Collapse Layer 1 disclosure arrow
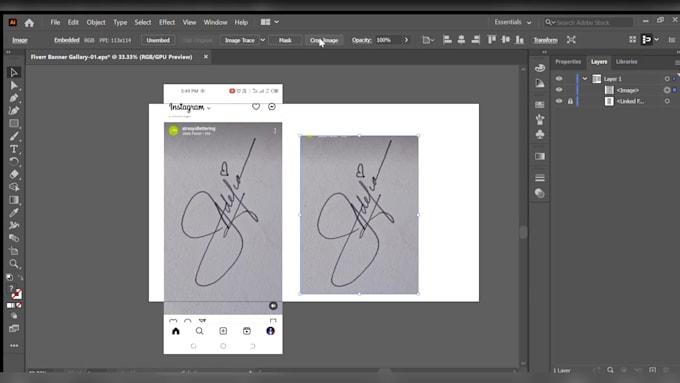Screen dimensions: 680x383 [585, 79]
